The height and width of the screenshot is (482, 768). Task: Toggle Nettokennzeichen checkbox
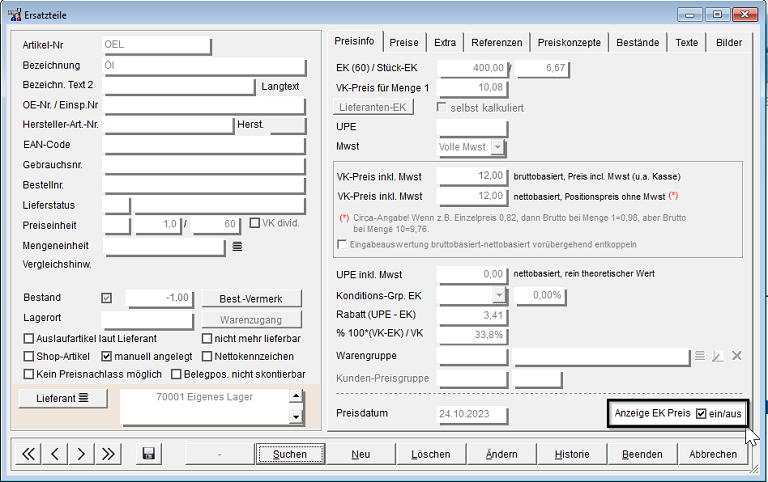[207, 356]
